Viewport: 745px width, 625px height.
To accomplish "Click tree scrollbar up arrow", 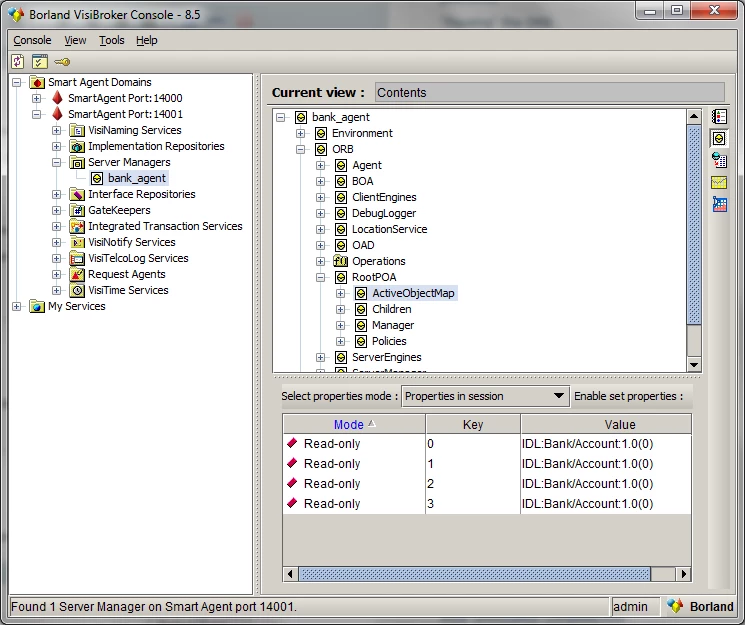I will [x=694, y=116].
